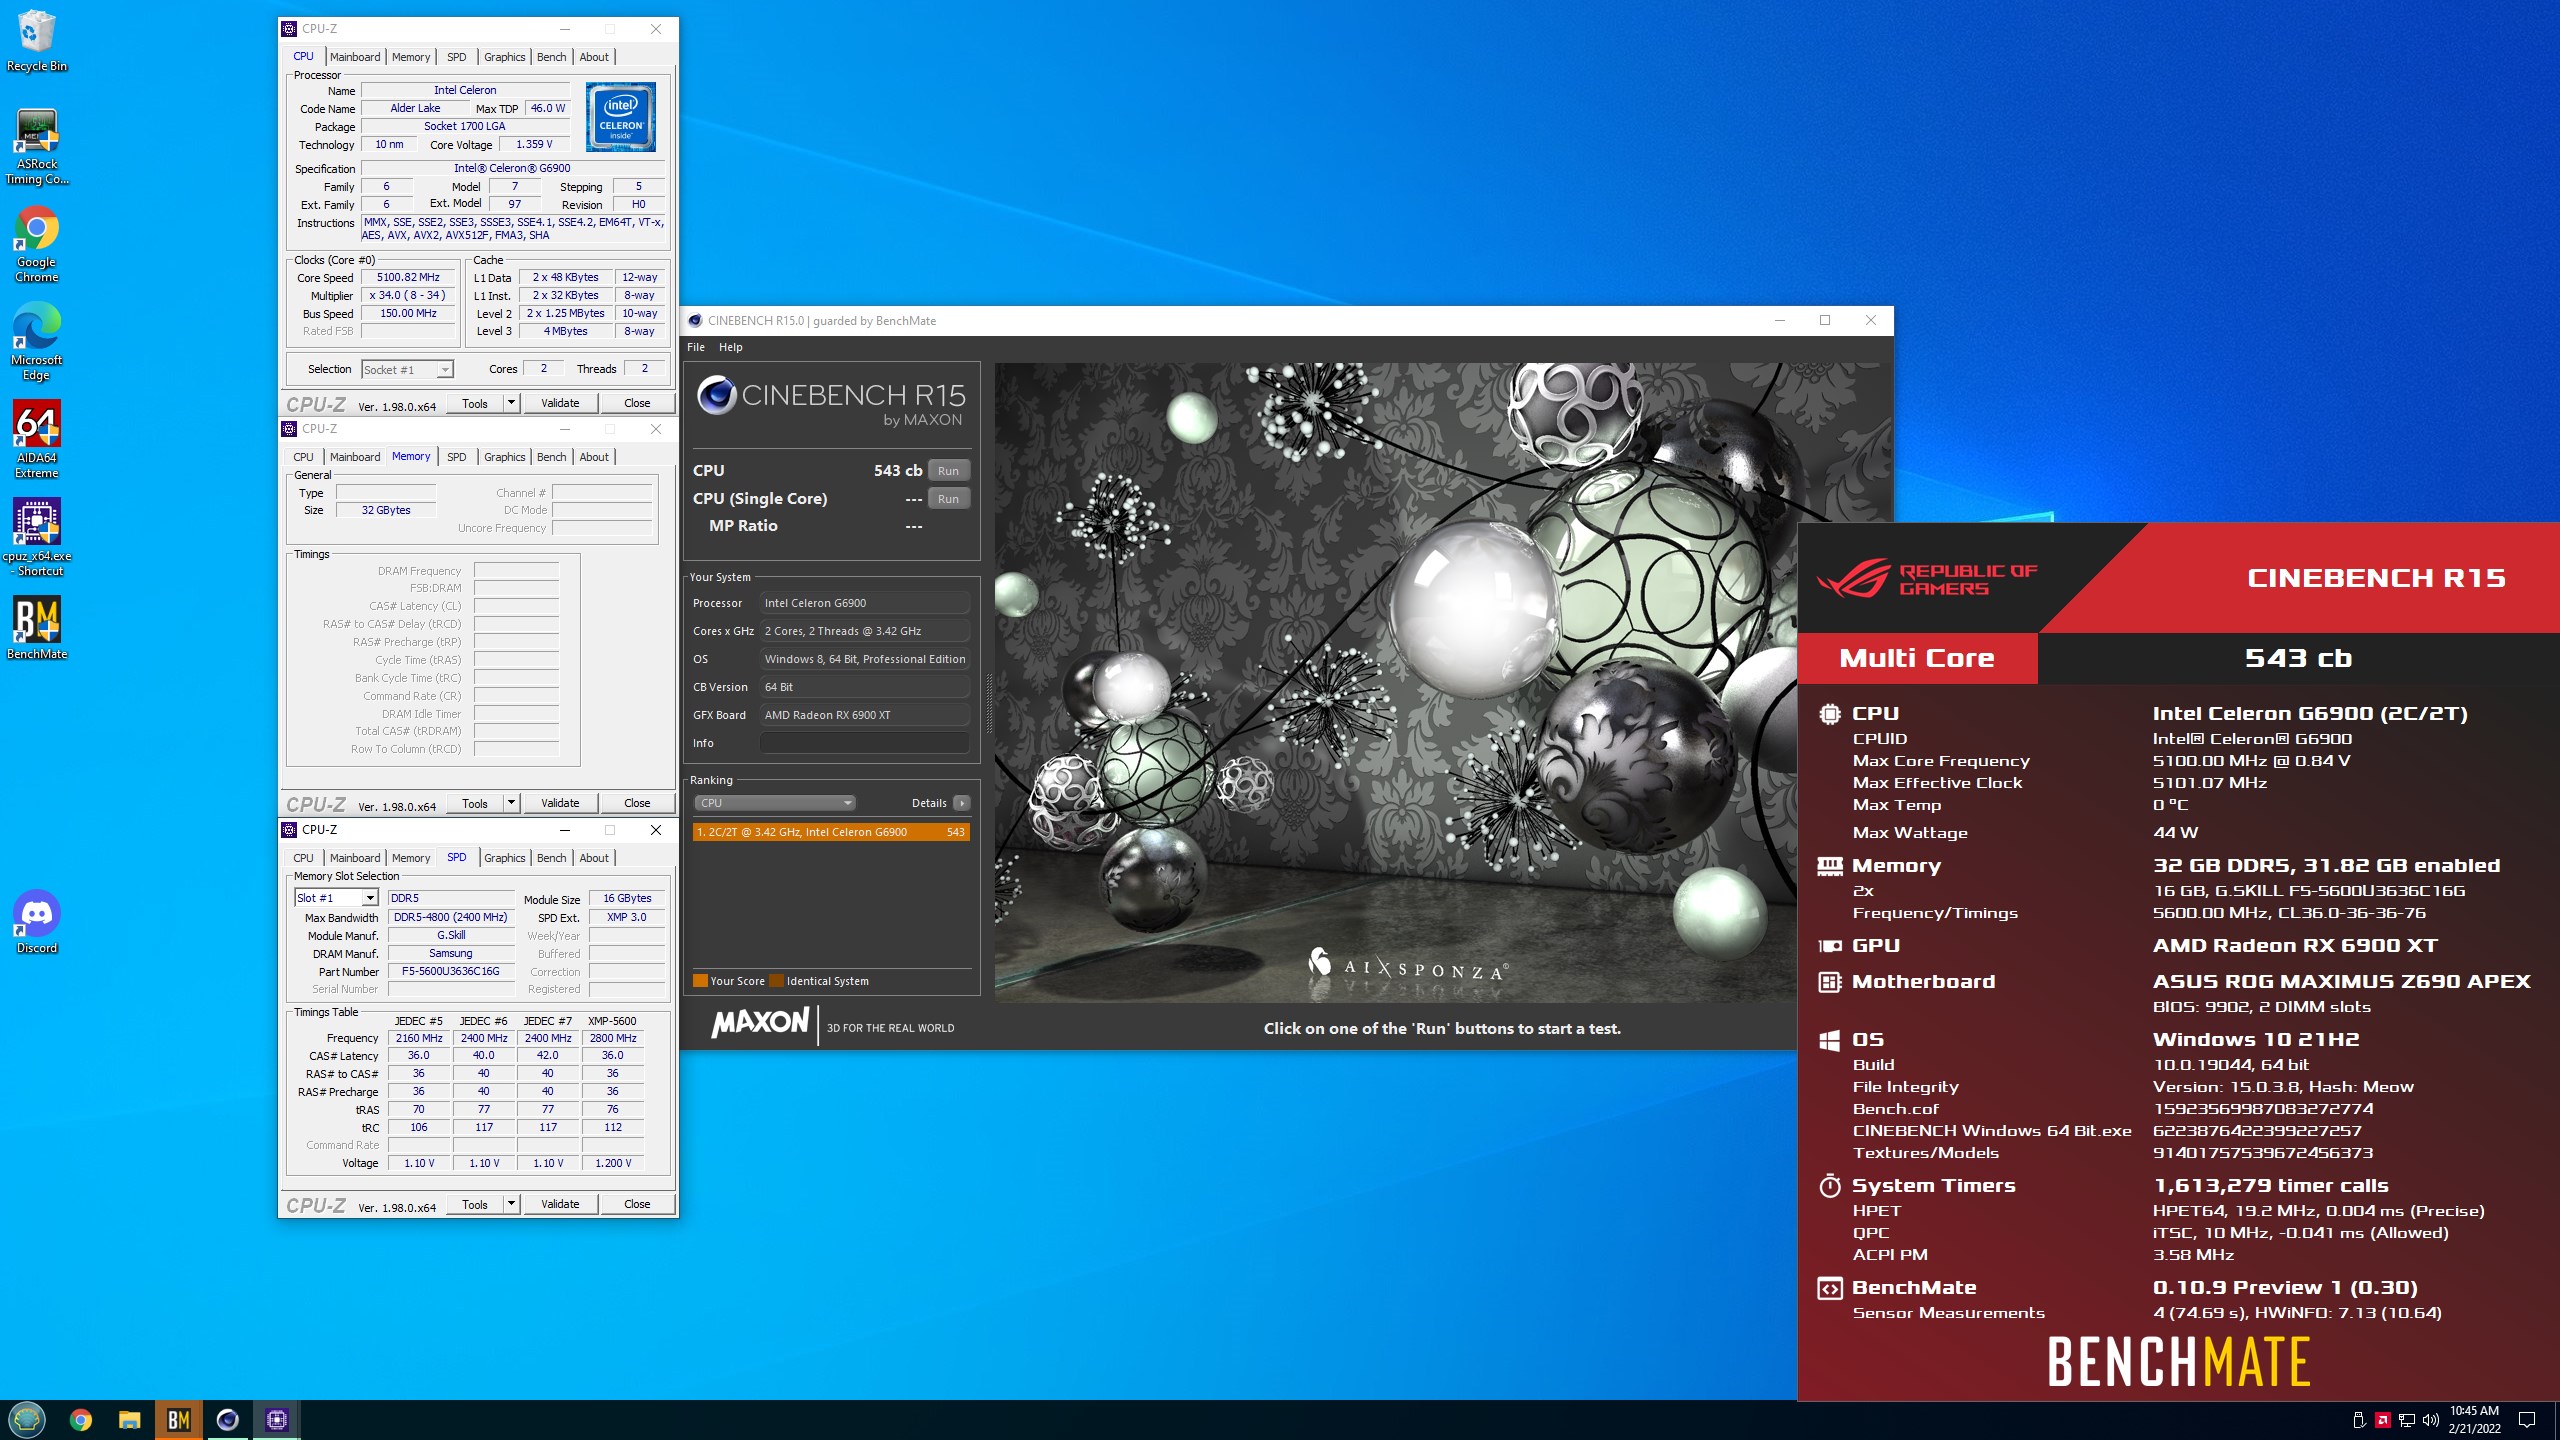Click the volume icon in system tray

pos(2431,1420)
